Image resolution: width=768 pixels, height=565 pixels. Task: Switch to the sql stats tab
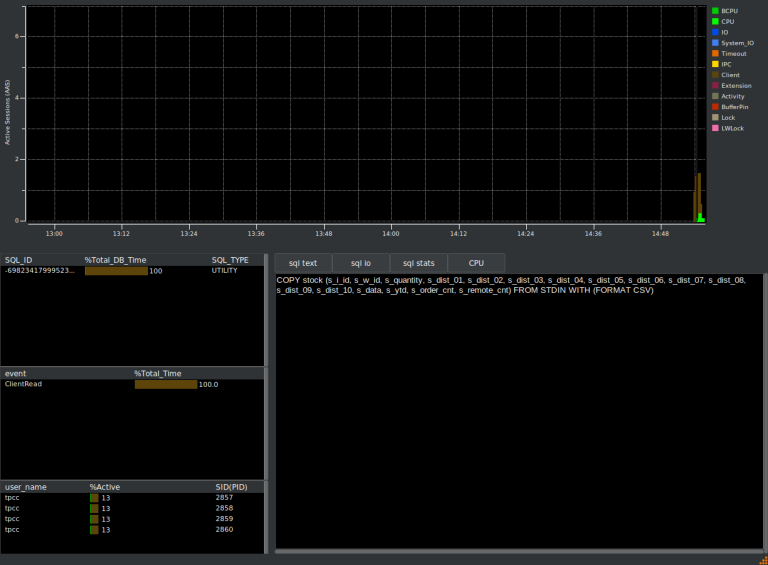point(418,262)
